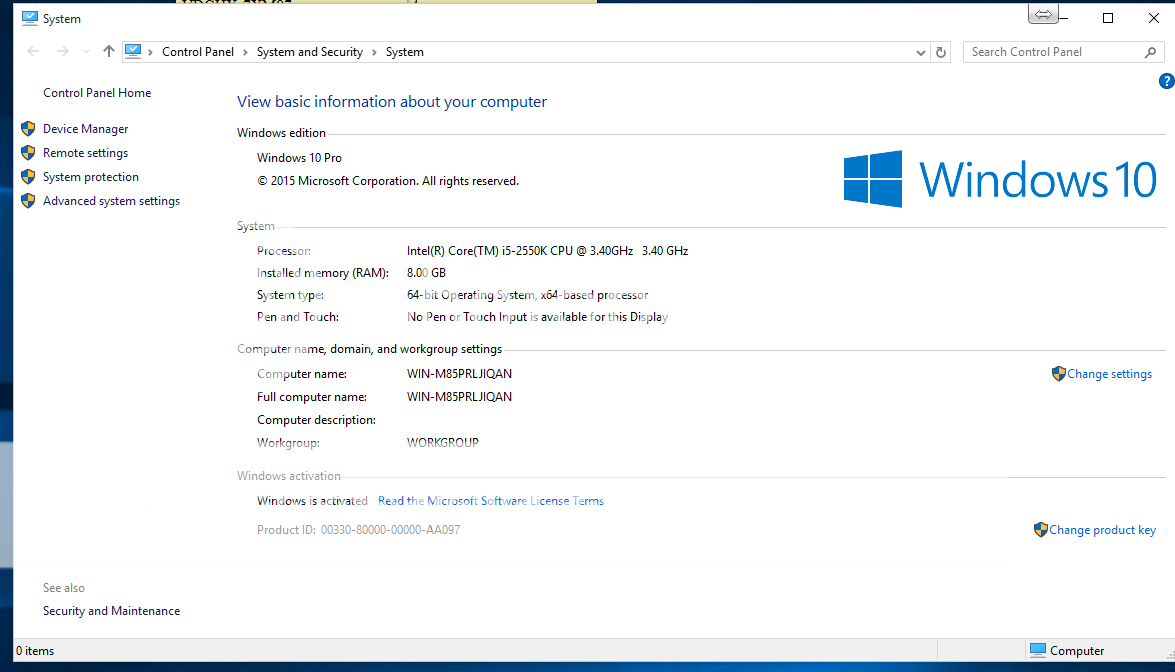This screenshot has height=672, width=1175.
Task: Go up one level with Up arrow
Action: point(109,51)
